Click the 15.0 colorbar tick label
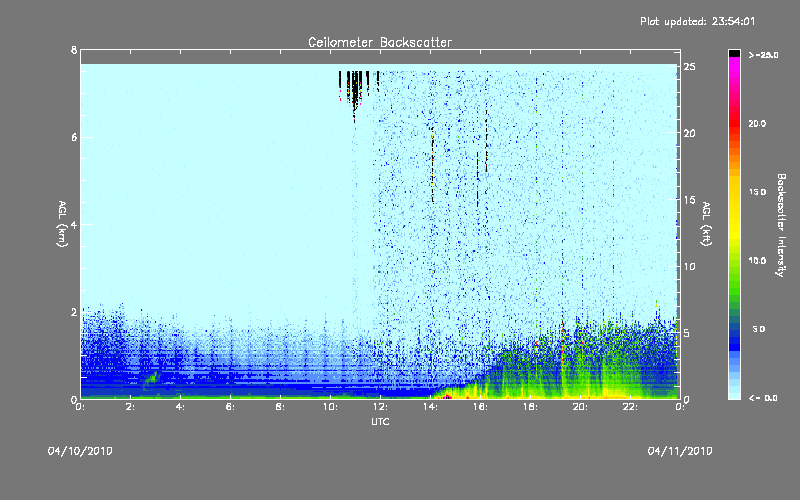This screenshot has height=500, width=800. [757, 192]
